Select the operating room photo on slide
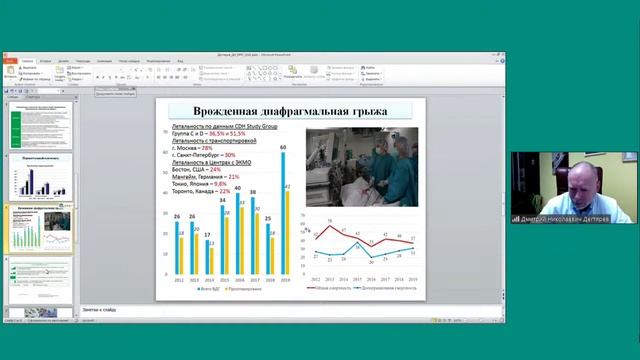Screen dimensions: 640x360 click(x=362, y=167)
